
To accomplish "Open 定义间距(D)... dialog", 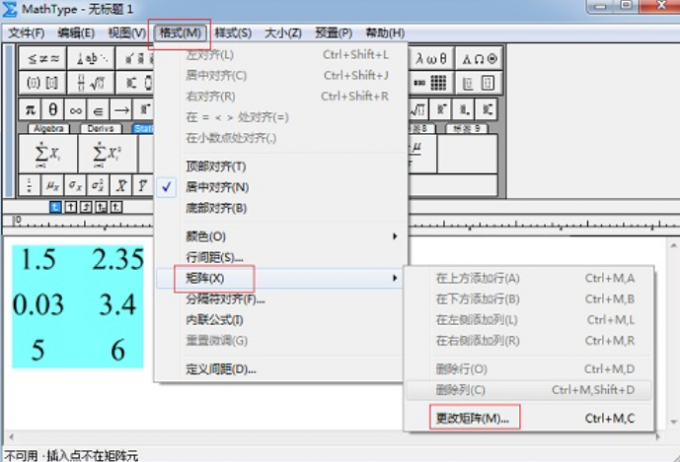I will click(281, 369).
